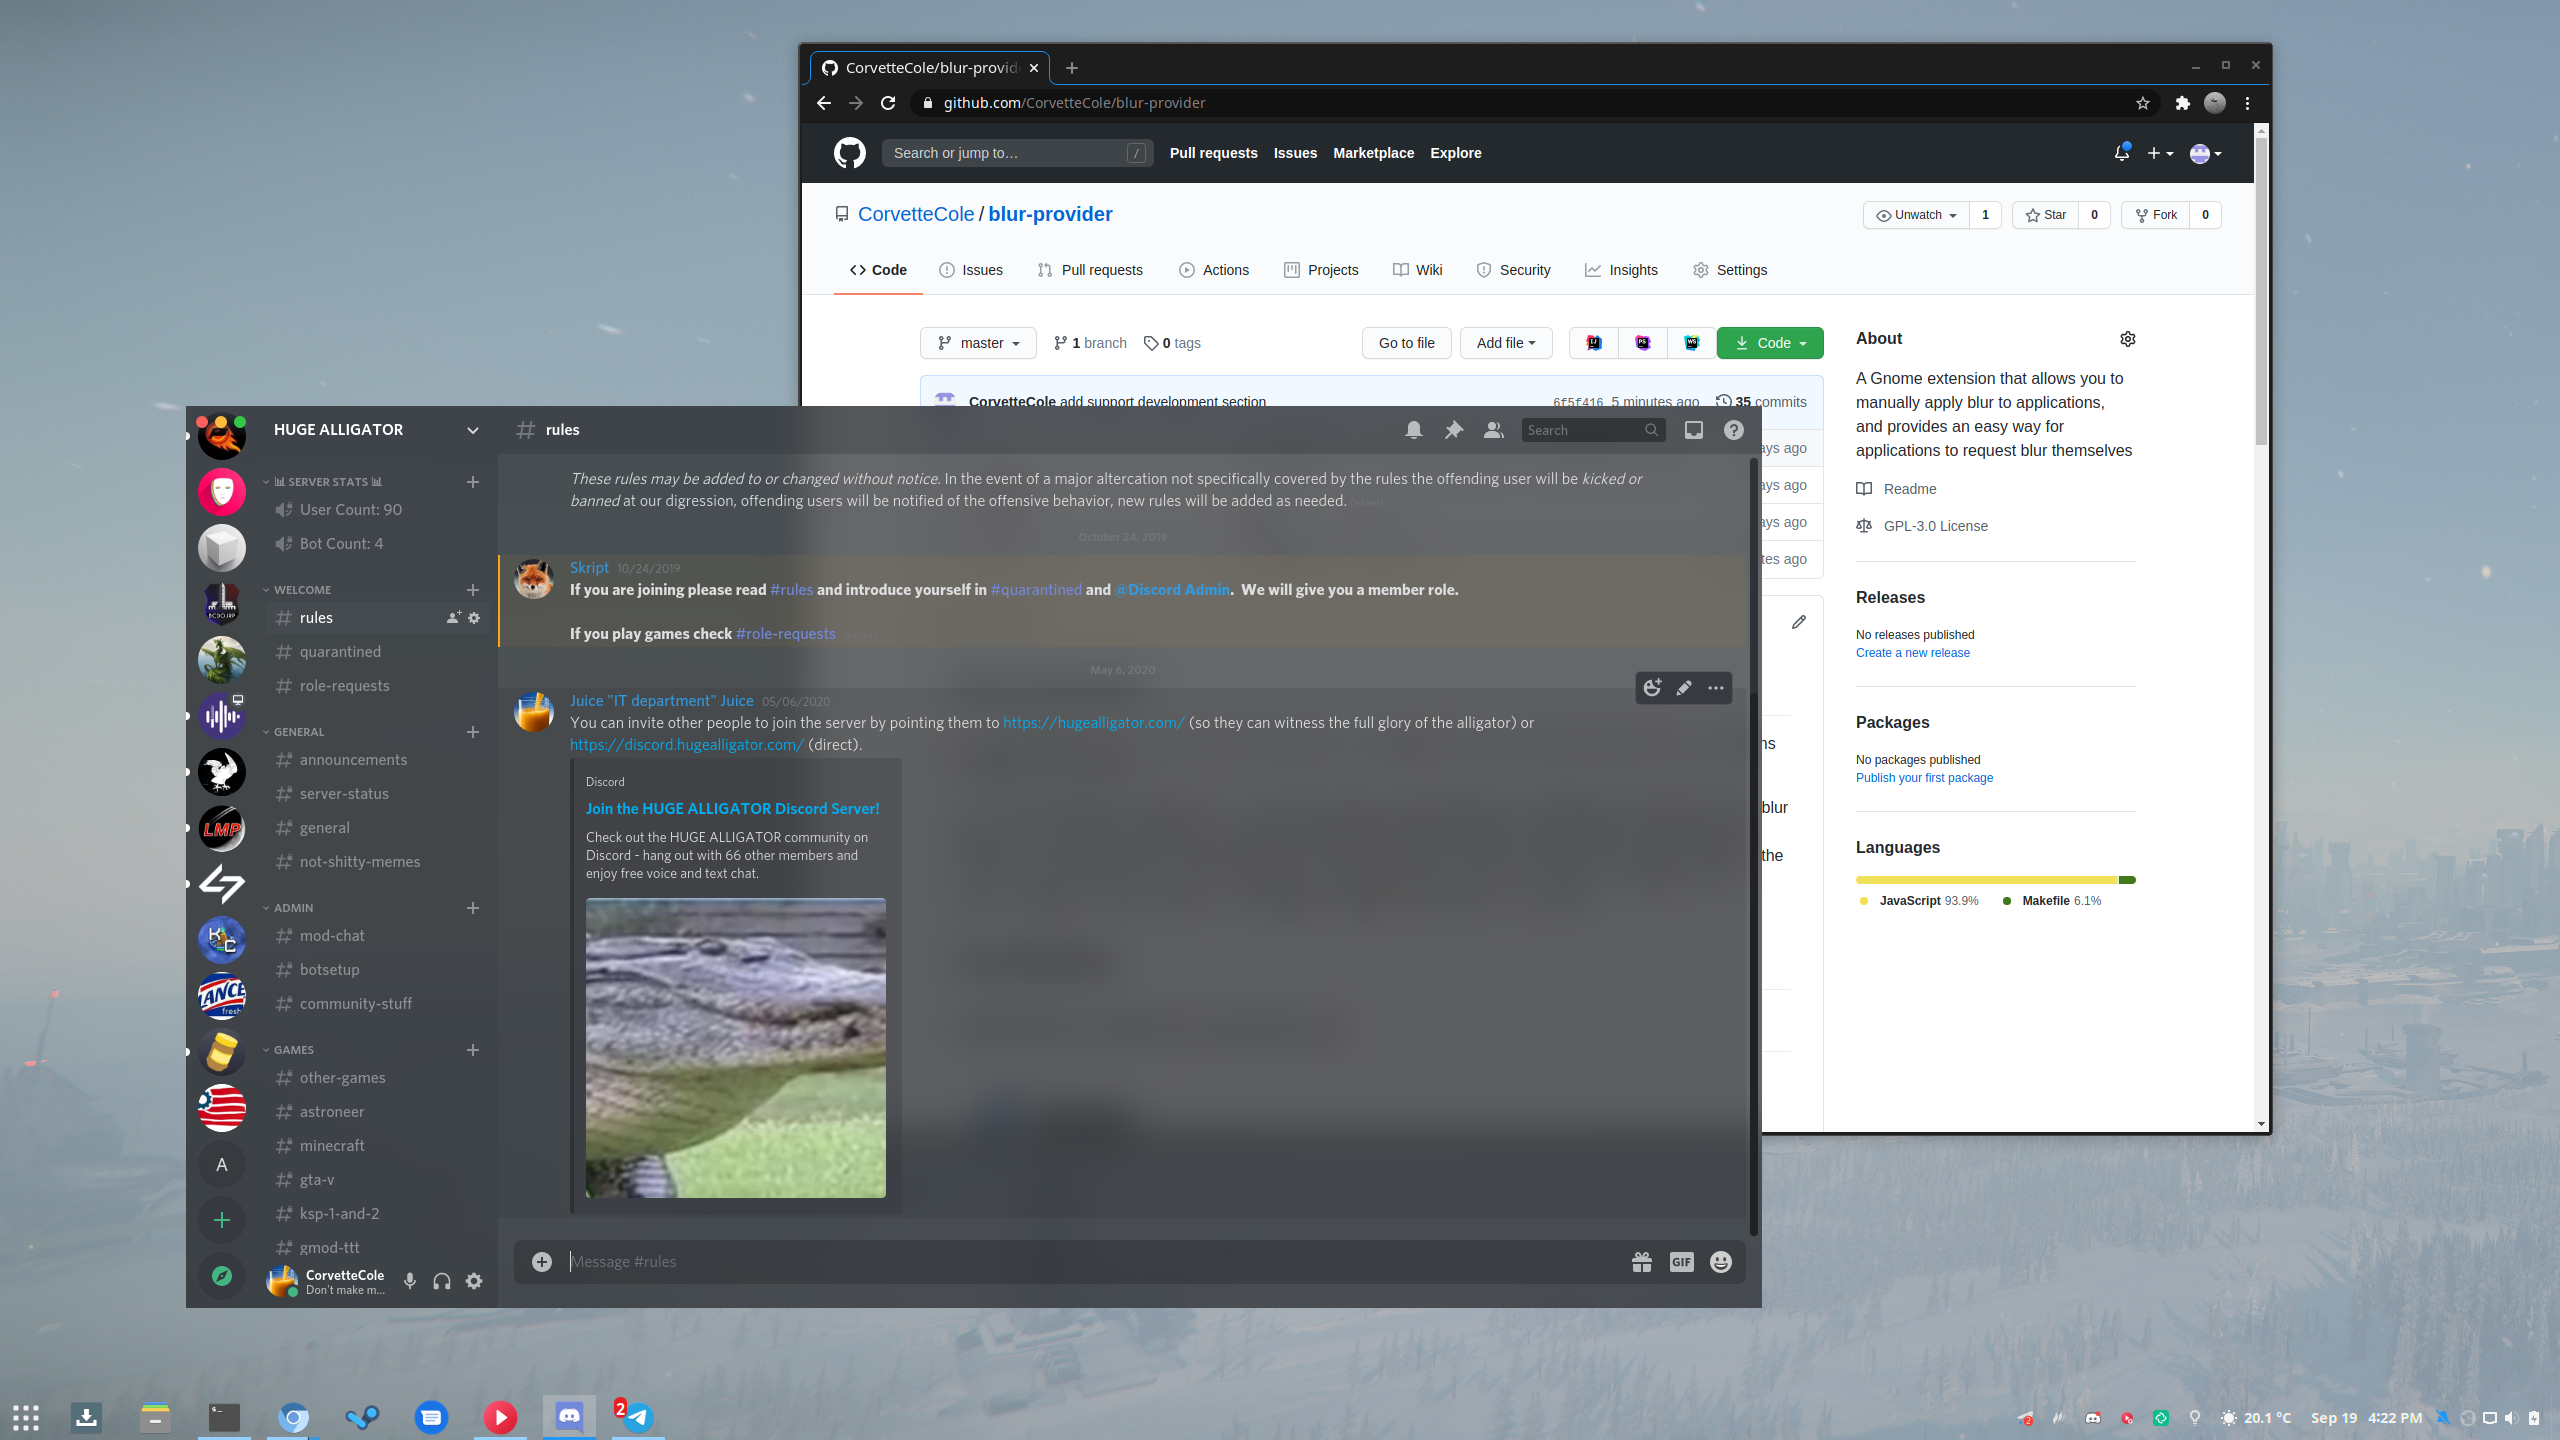Open Discord pinned messages icon
This screenshot has height=1440, width=2560.
click(x=1453, y=430)
